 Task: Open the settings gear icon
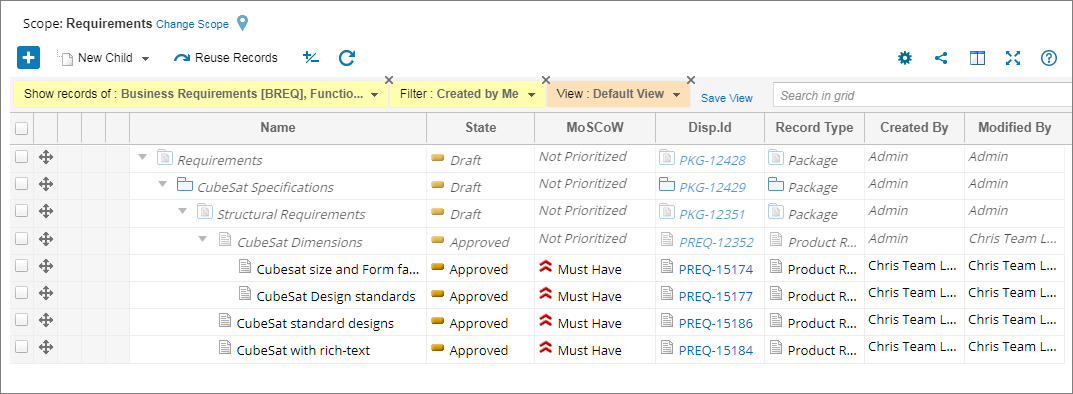click(905, 58)
